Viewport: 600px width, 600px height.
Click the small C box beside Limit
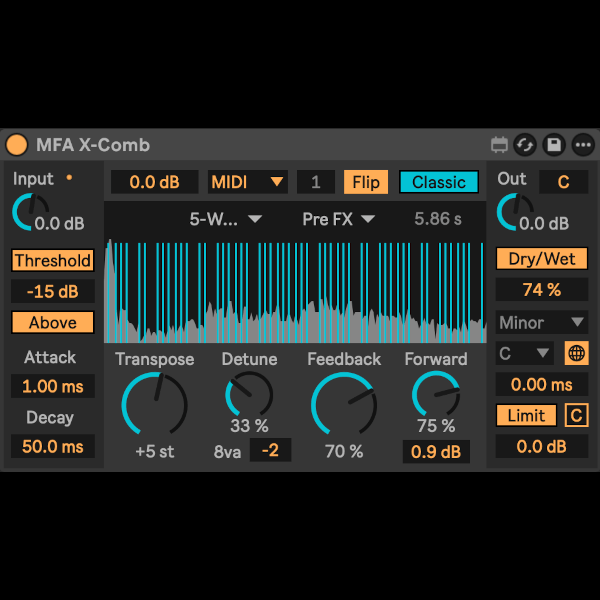click(575, 415)
